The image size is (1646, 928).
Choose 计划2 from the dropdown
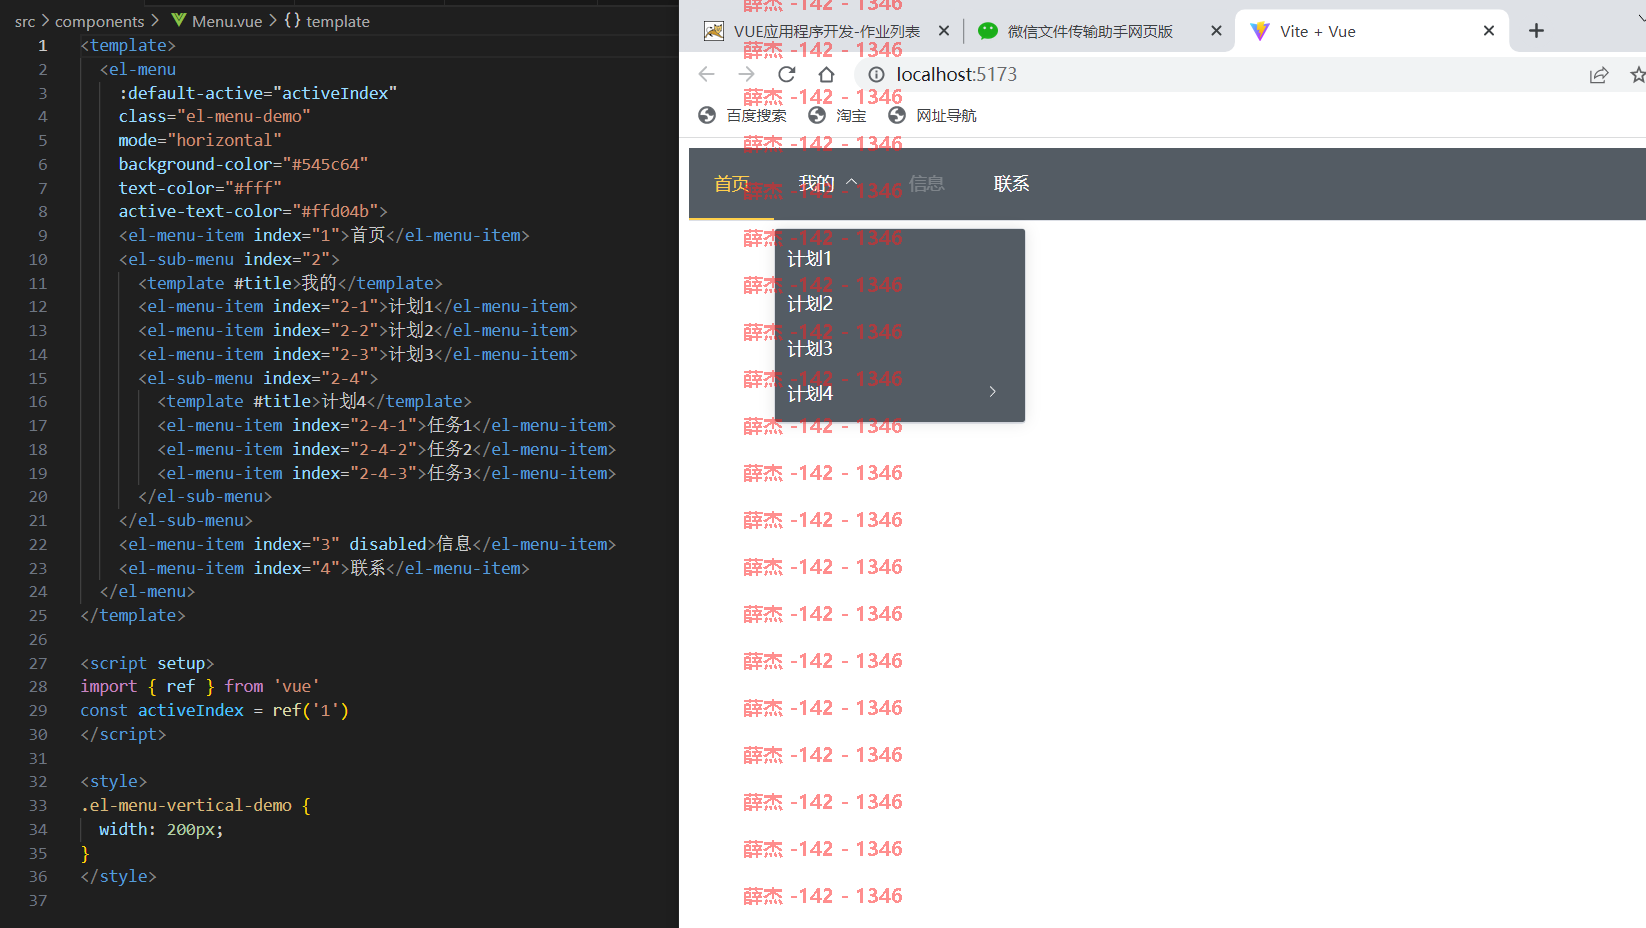click(x=900, y=303)
